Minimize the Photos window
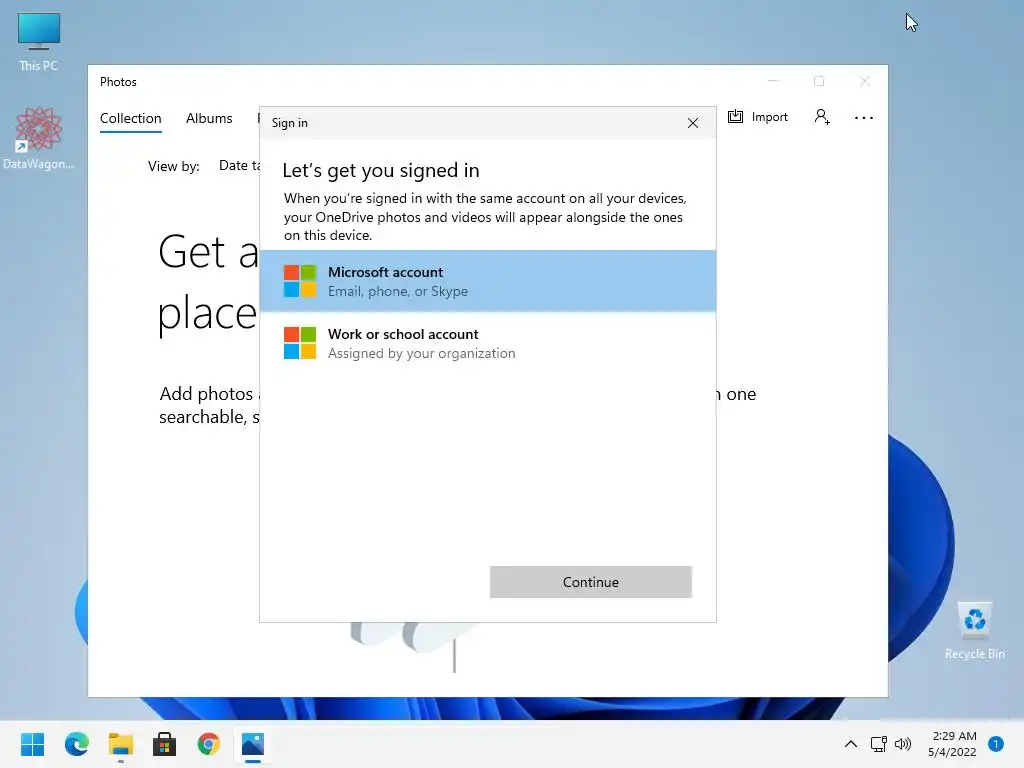Screen dimensions: 1024x768 coord(773,81)
